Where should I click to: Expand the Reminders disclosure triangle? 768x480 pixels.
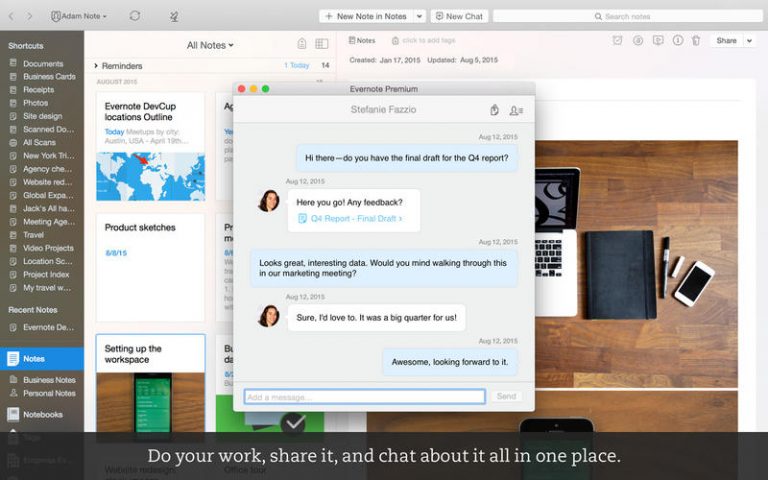96,66
